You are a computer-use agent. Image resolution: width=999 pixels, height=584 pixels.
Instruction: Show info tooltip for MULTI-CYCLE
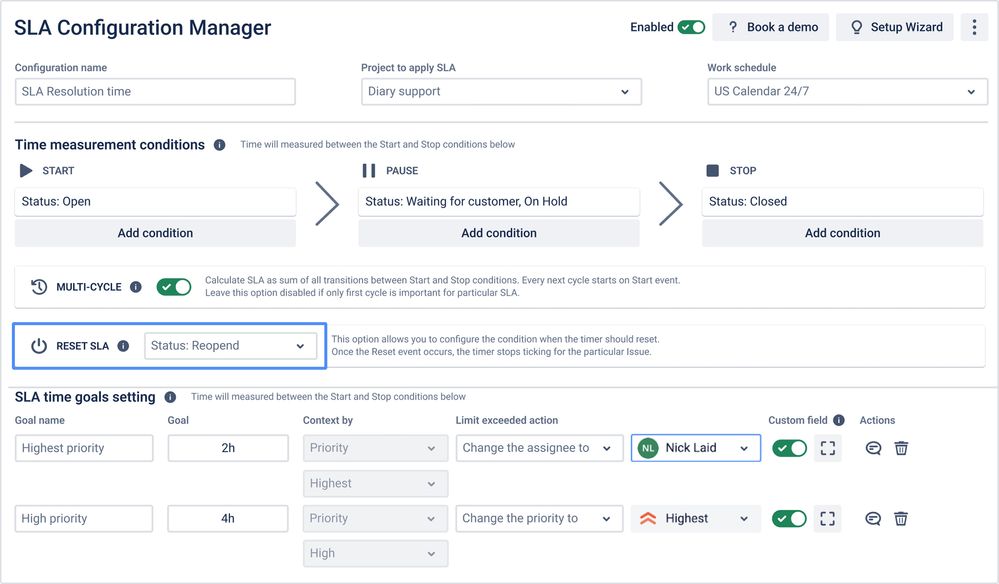pos(136,287)
